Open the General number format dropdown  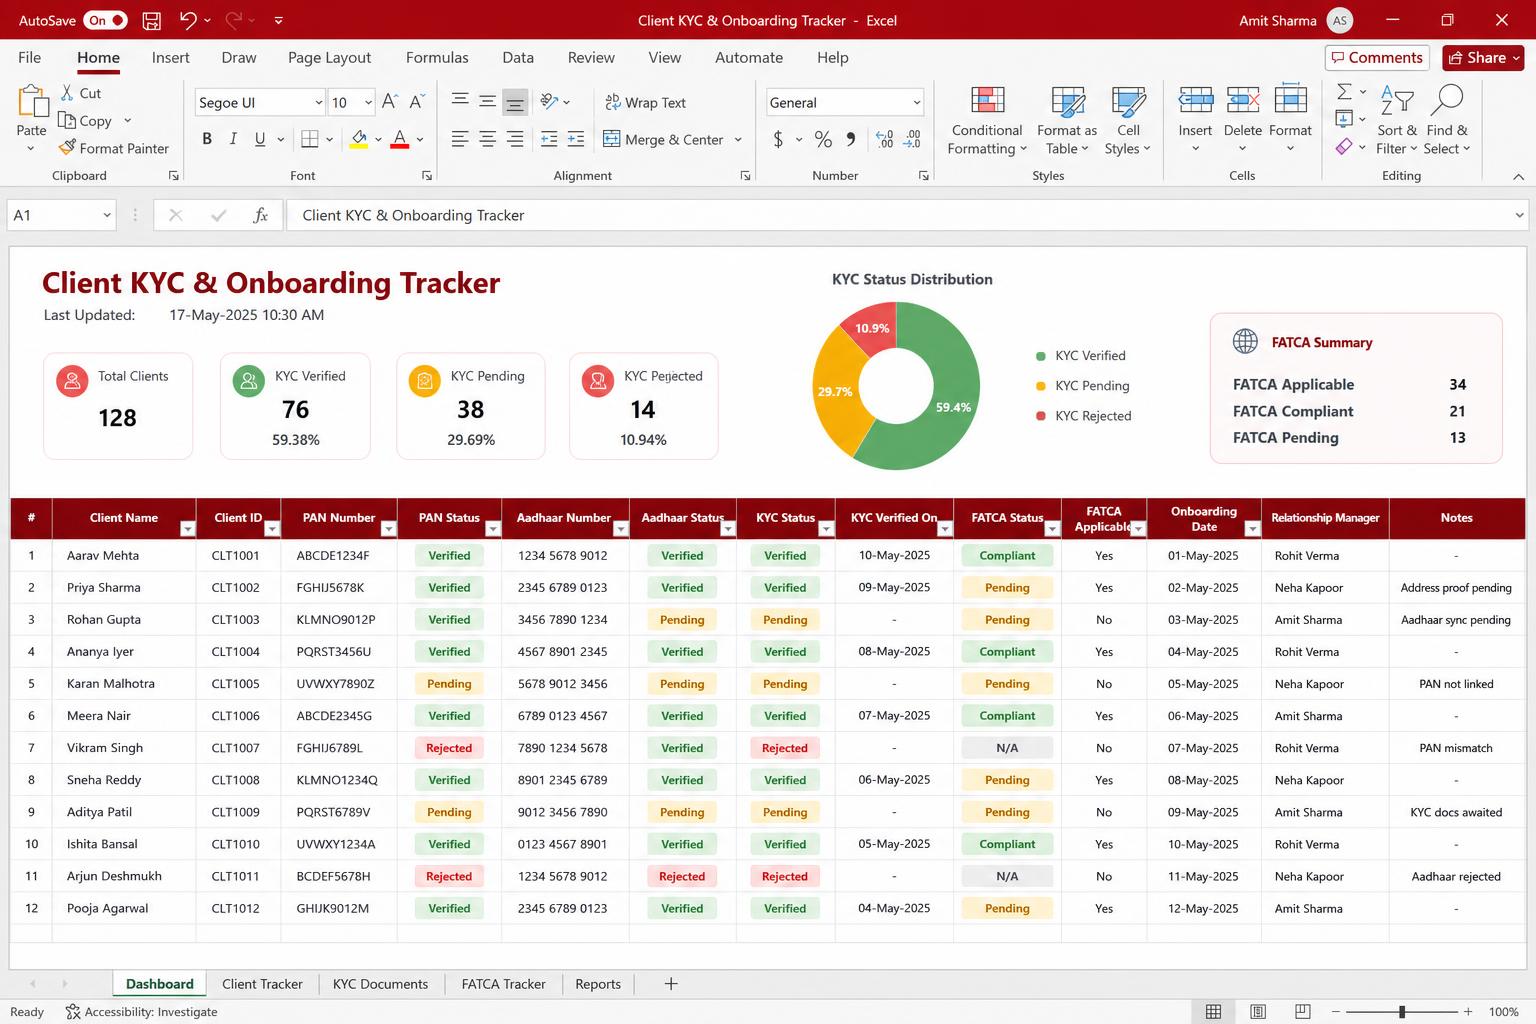point(916,102)
